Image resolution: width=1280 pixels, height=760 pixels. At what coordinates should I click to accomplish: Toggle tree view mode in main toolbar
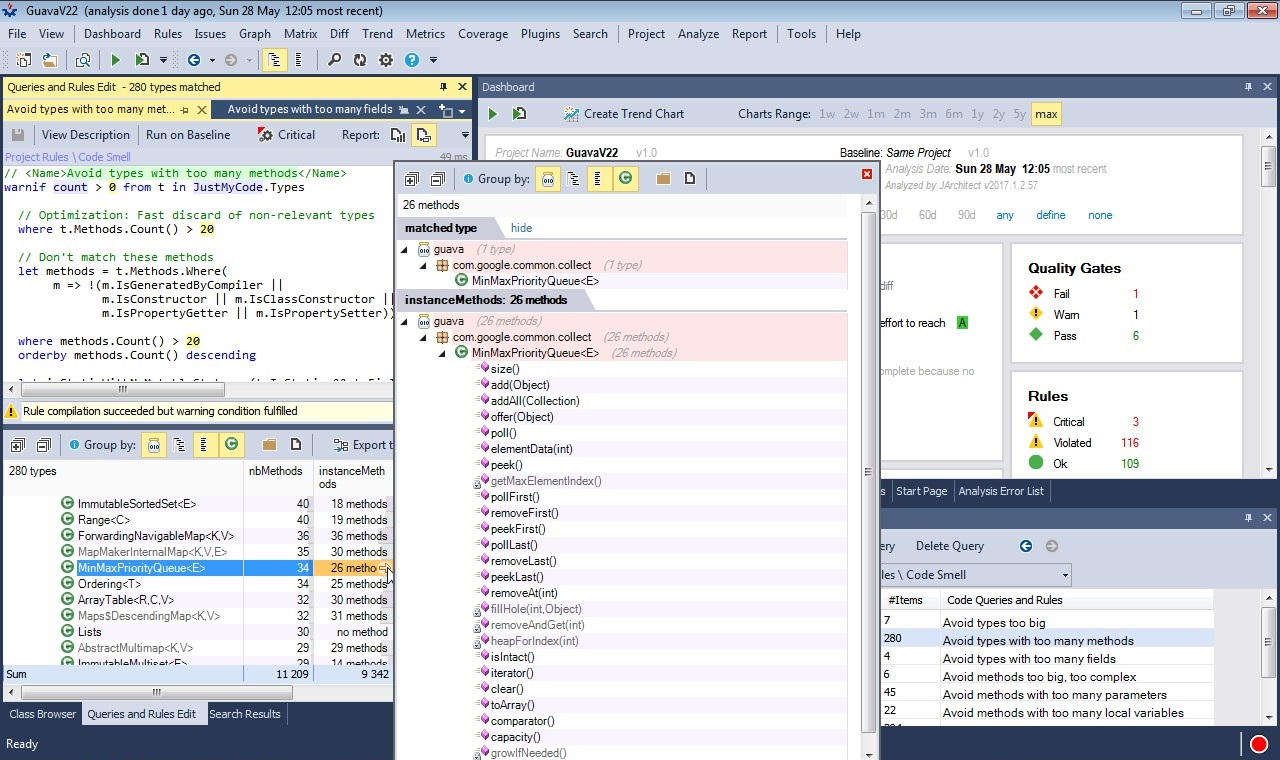tap(273, 60)
